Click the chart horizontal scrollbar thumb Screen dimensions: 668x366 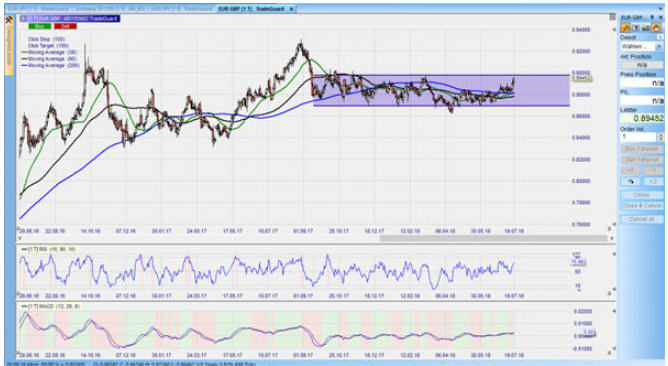coord(493,238)
